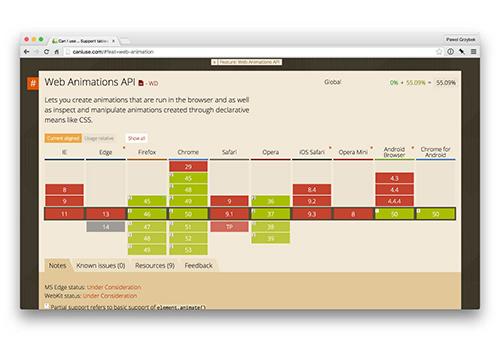Screen dimensions: 500x360
Task: Click the 55.09% global usage figure on the far right
Action: coord(446,83)
